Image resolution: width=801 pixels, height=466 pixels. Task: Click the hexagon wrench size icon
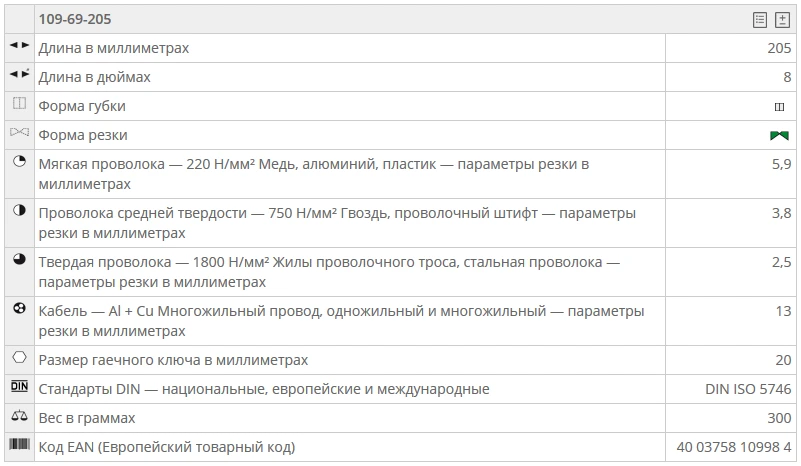pos(19,357)
